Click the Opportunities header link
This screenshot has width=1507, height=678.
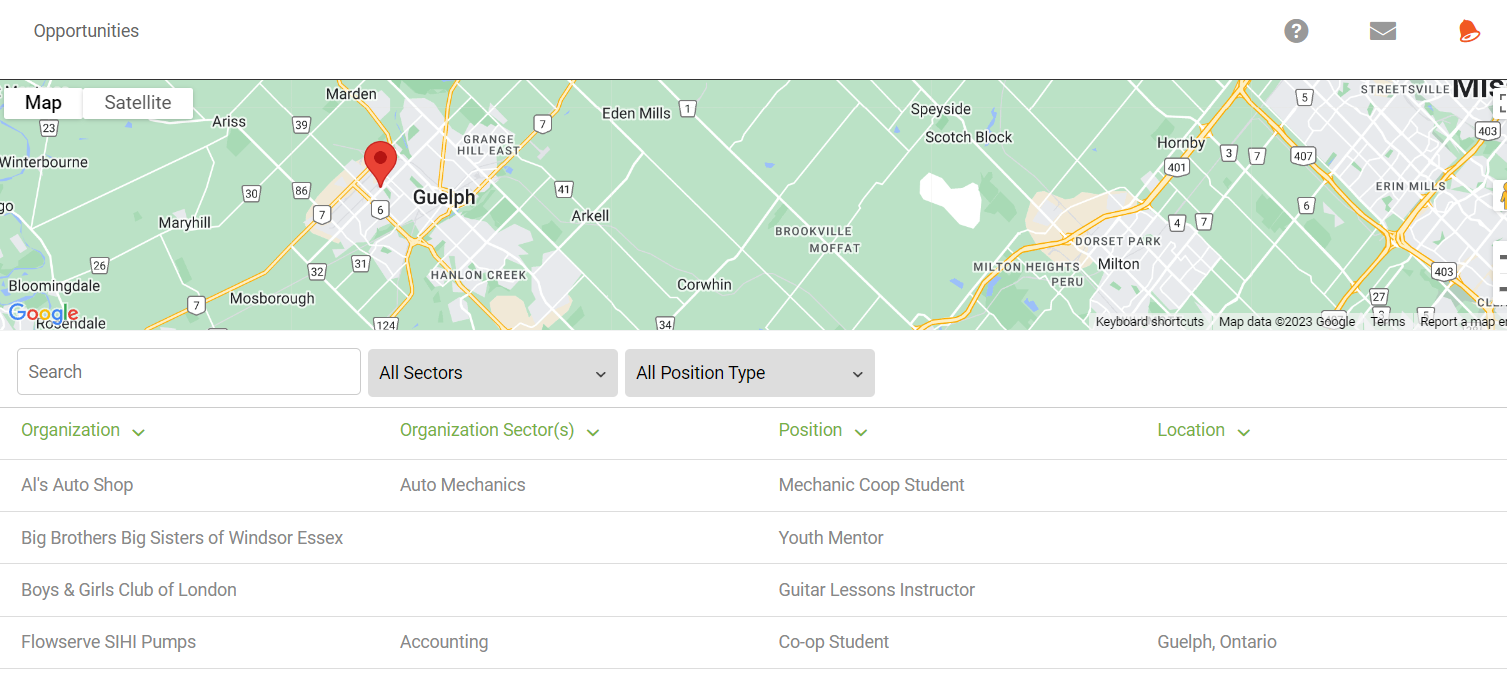pyautogui.click(x=86, y=31)
